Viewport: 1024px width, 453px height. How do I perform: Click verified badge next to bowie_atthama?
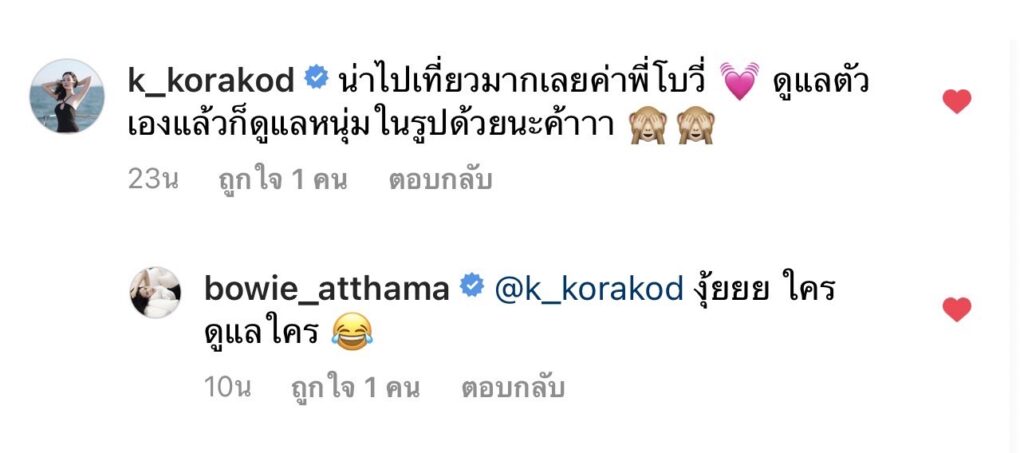pos(472,287)
